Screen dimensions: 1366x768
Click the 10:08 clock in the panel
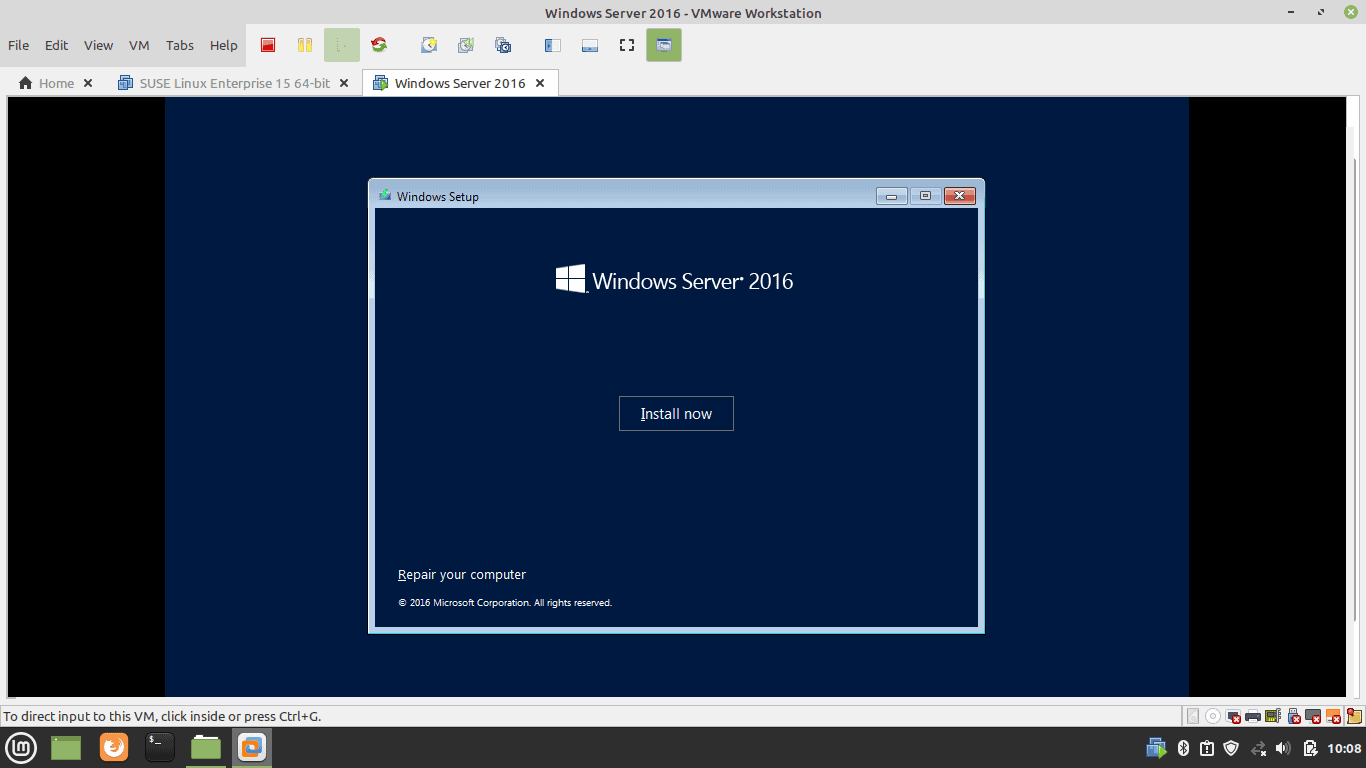click(1344, 748)
